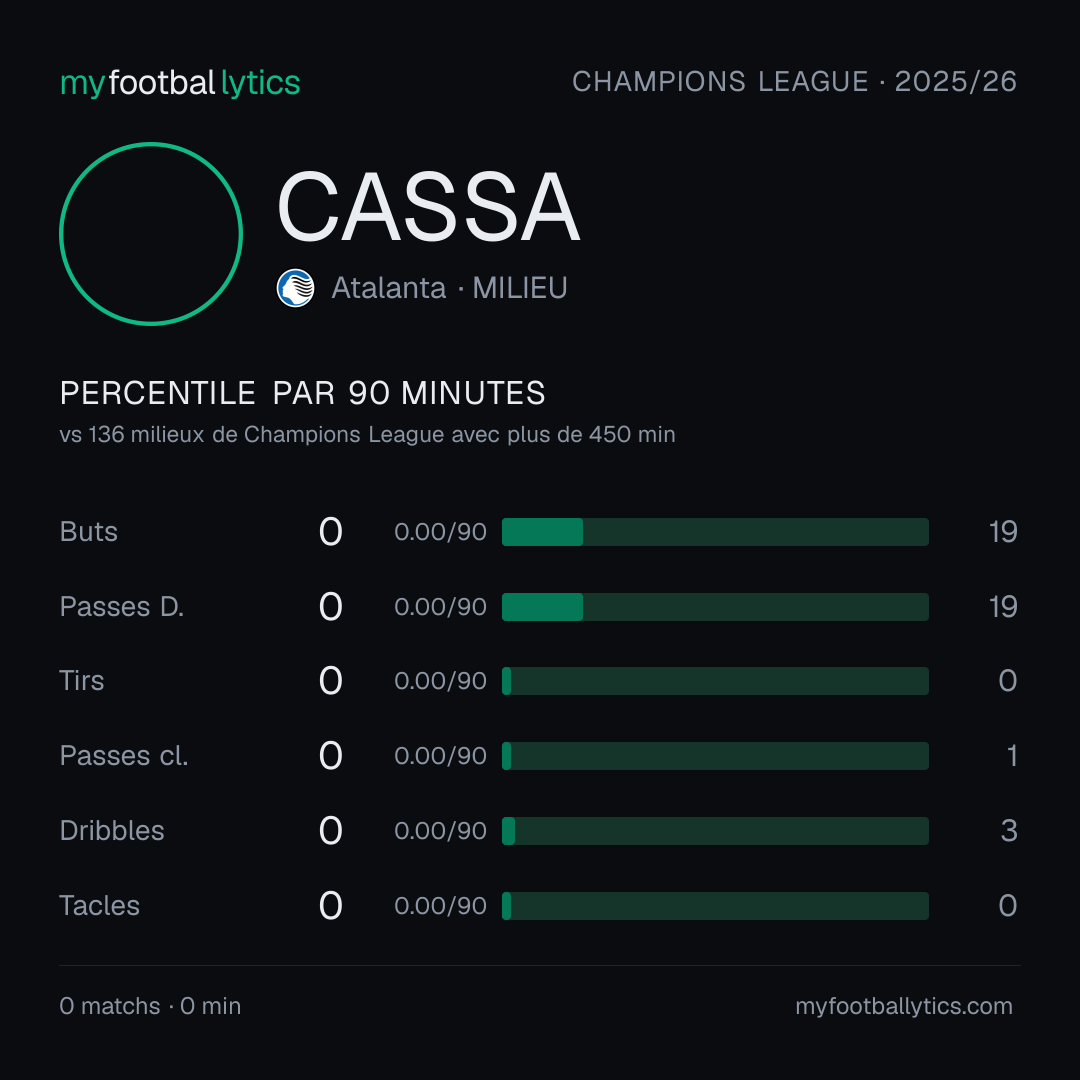The width and height of the screenshot is (1080, 1080).
Task: Click the myfootballytics logo at top left
Action: click(x=180, y=83)
